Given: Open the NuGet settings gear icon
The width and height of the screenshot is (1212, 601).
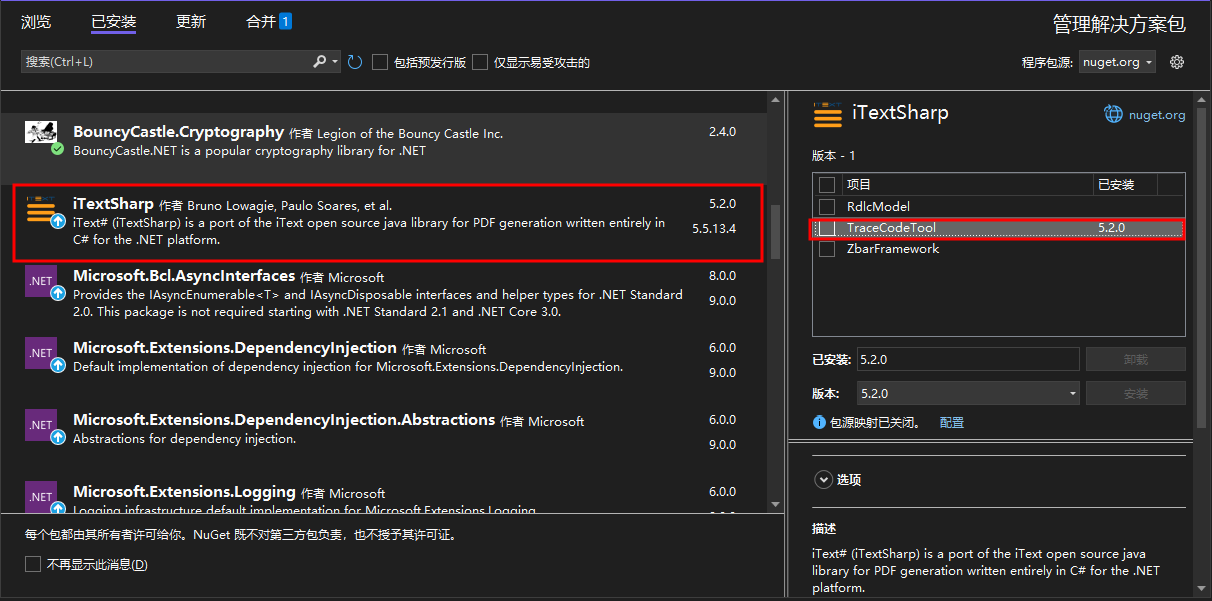Looking at the screenshot, I should click(1177, 61).
